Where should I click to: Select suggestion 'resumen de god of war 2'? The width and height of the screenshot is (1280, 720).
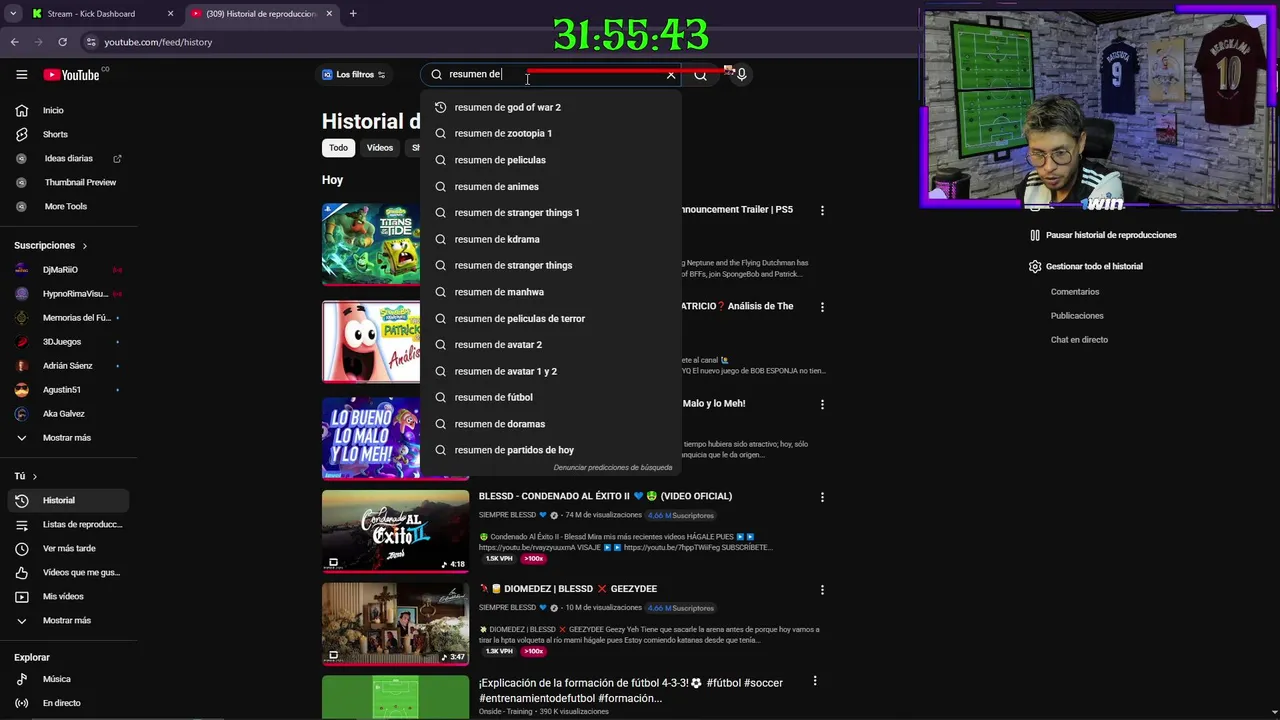[551, 107]
